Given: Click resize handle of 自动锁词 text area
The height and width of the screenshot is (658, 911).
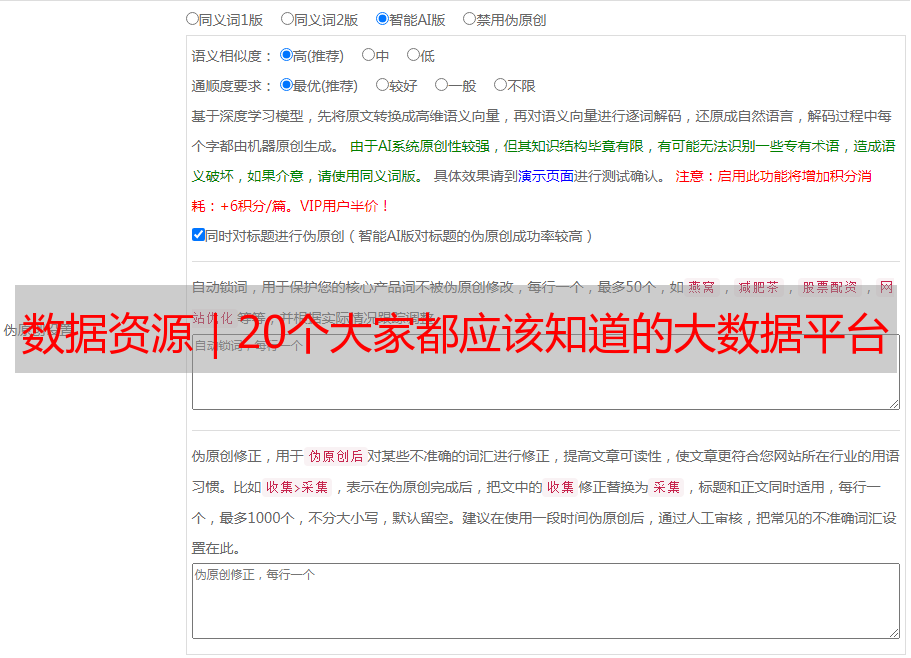Looking at the screenshot, I should click(894, 404).
